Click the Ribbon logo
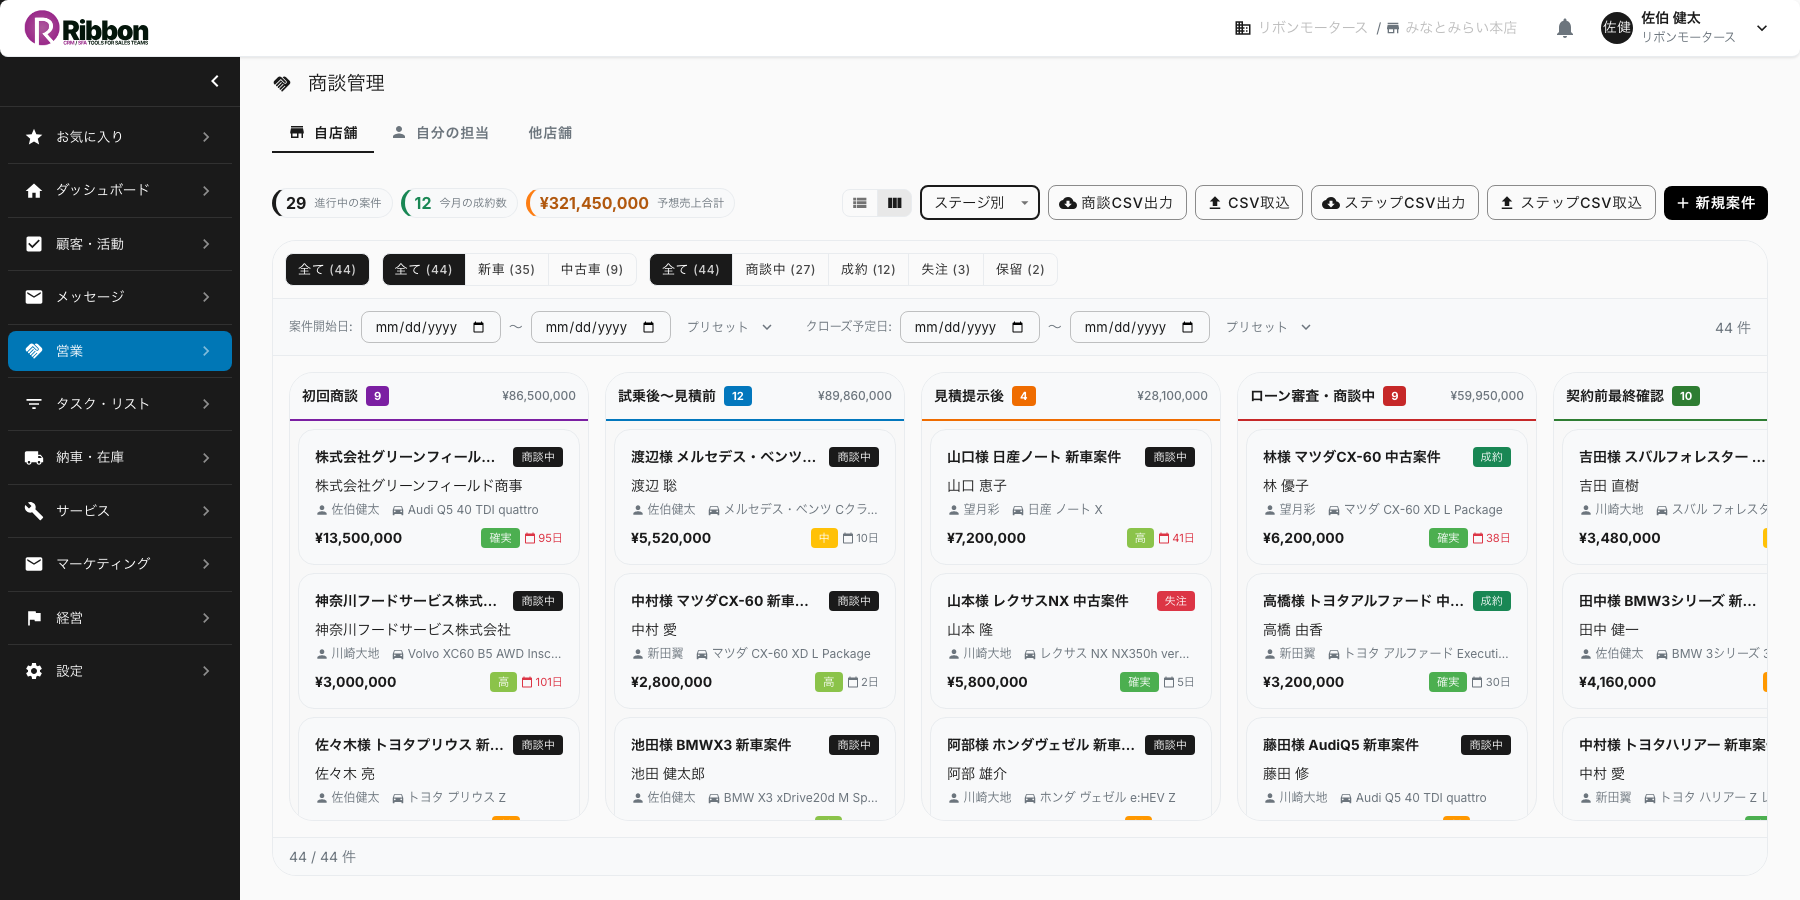This screenshot has width=1800, height=900. click(x=87, y=28)
